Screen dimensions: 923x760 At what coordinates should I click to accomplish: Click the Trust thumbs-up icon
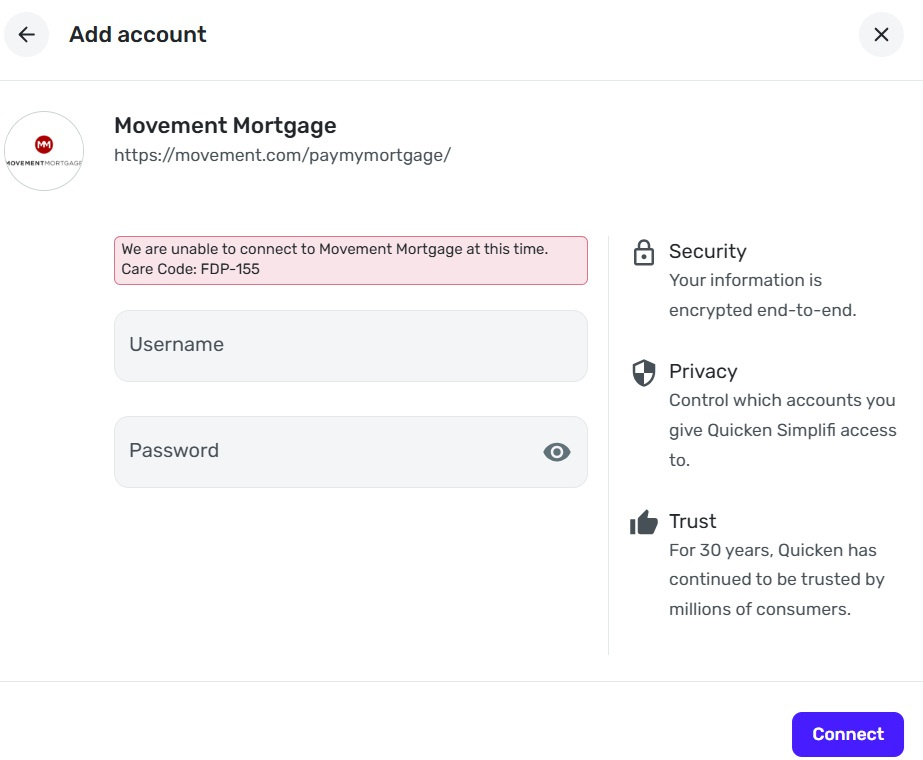(x=644, y=522)
